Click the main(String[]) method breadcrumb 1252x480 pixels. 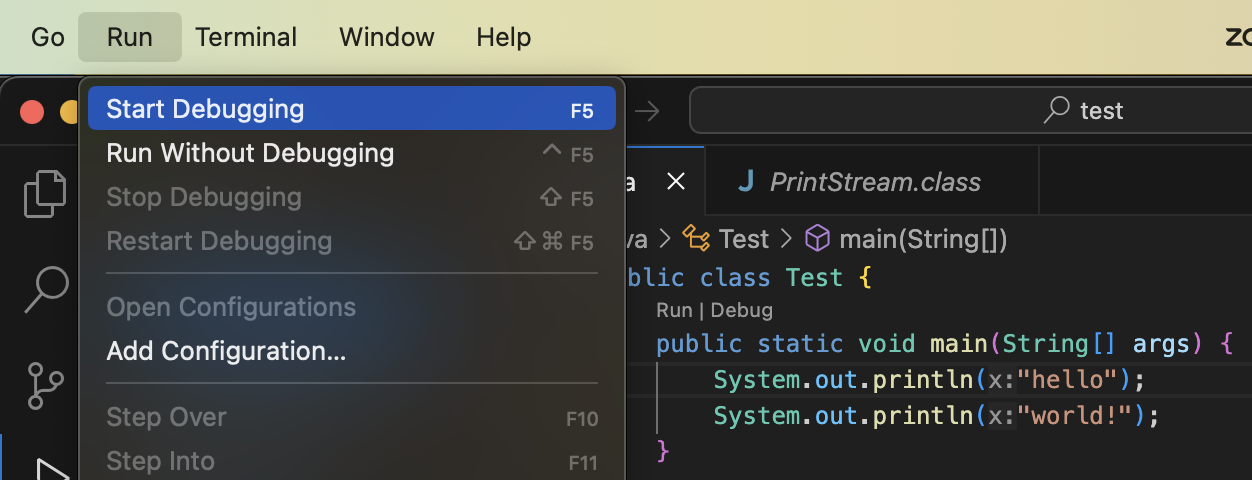[x=922, y=239]
